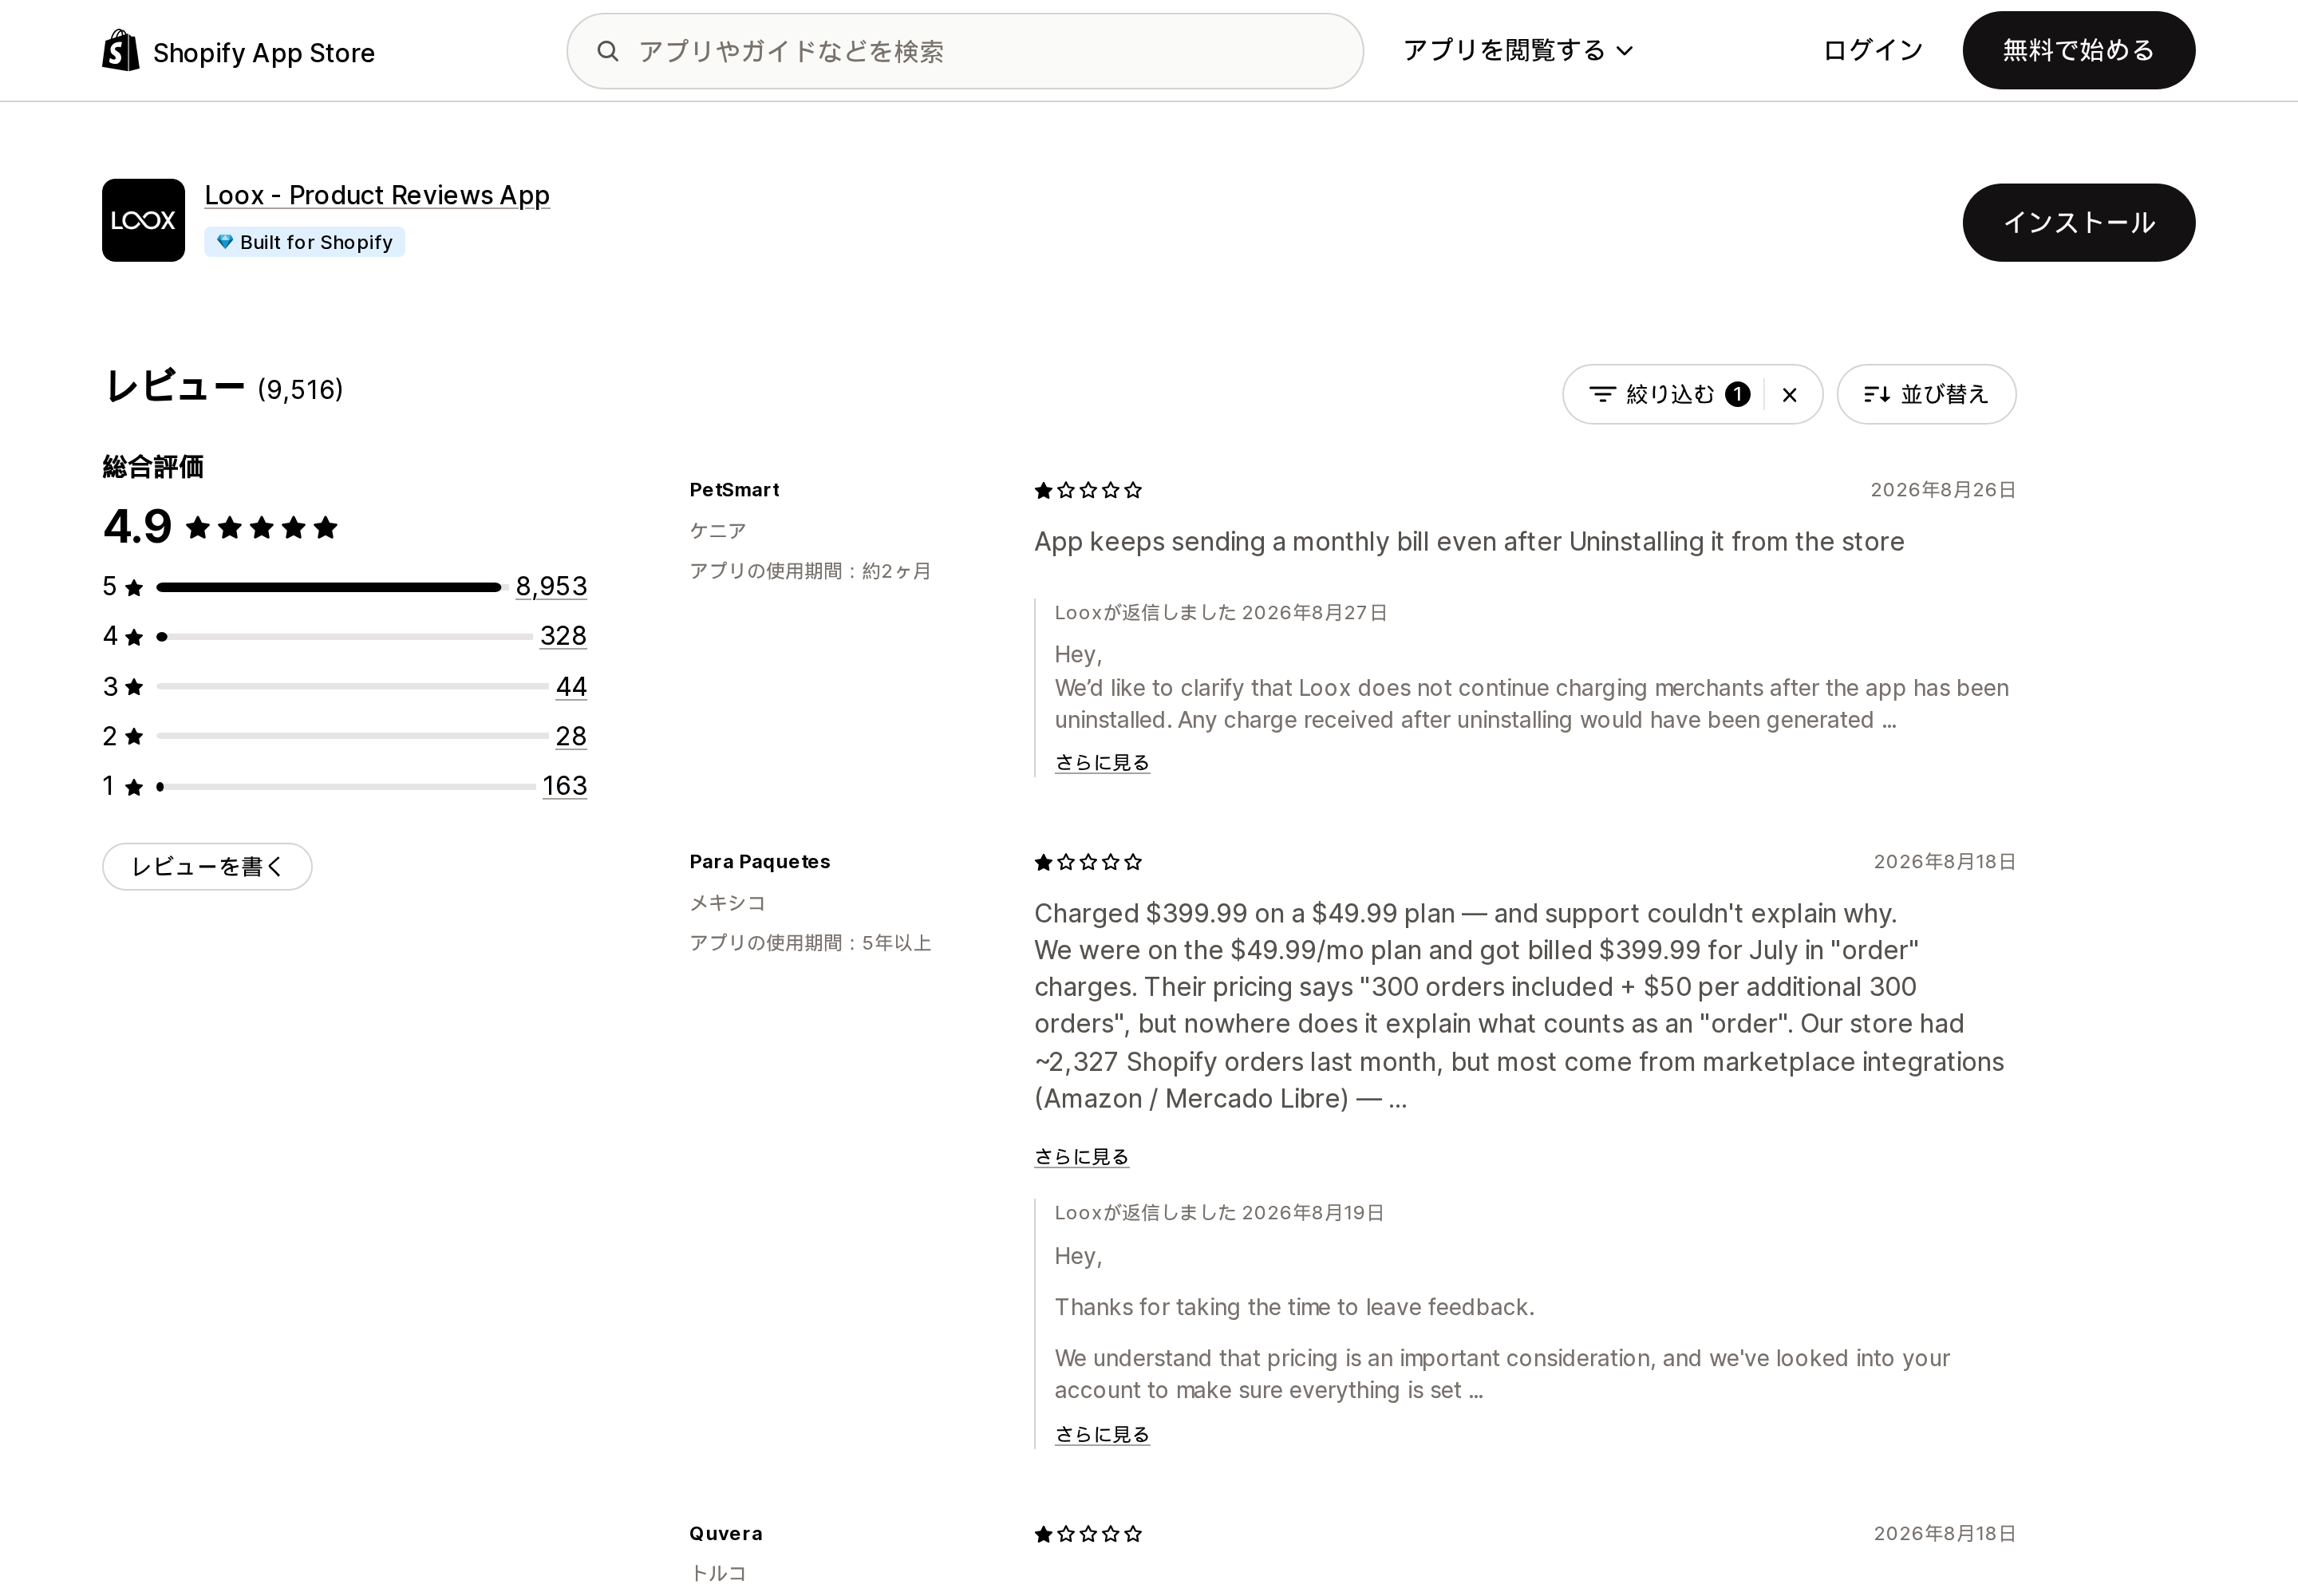2298x1596 pixels.
Task: Filter reviews by 5-star count 8,953
Action: [x=551, y=586]
